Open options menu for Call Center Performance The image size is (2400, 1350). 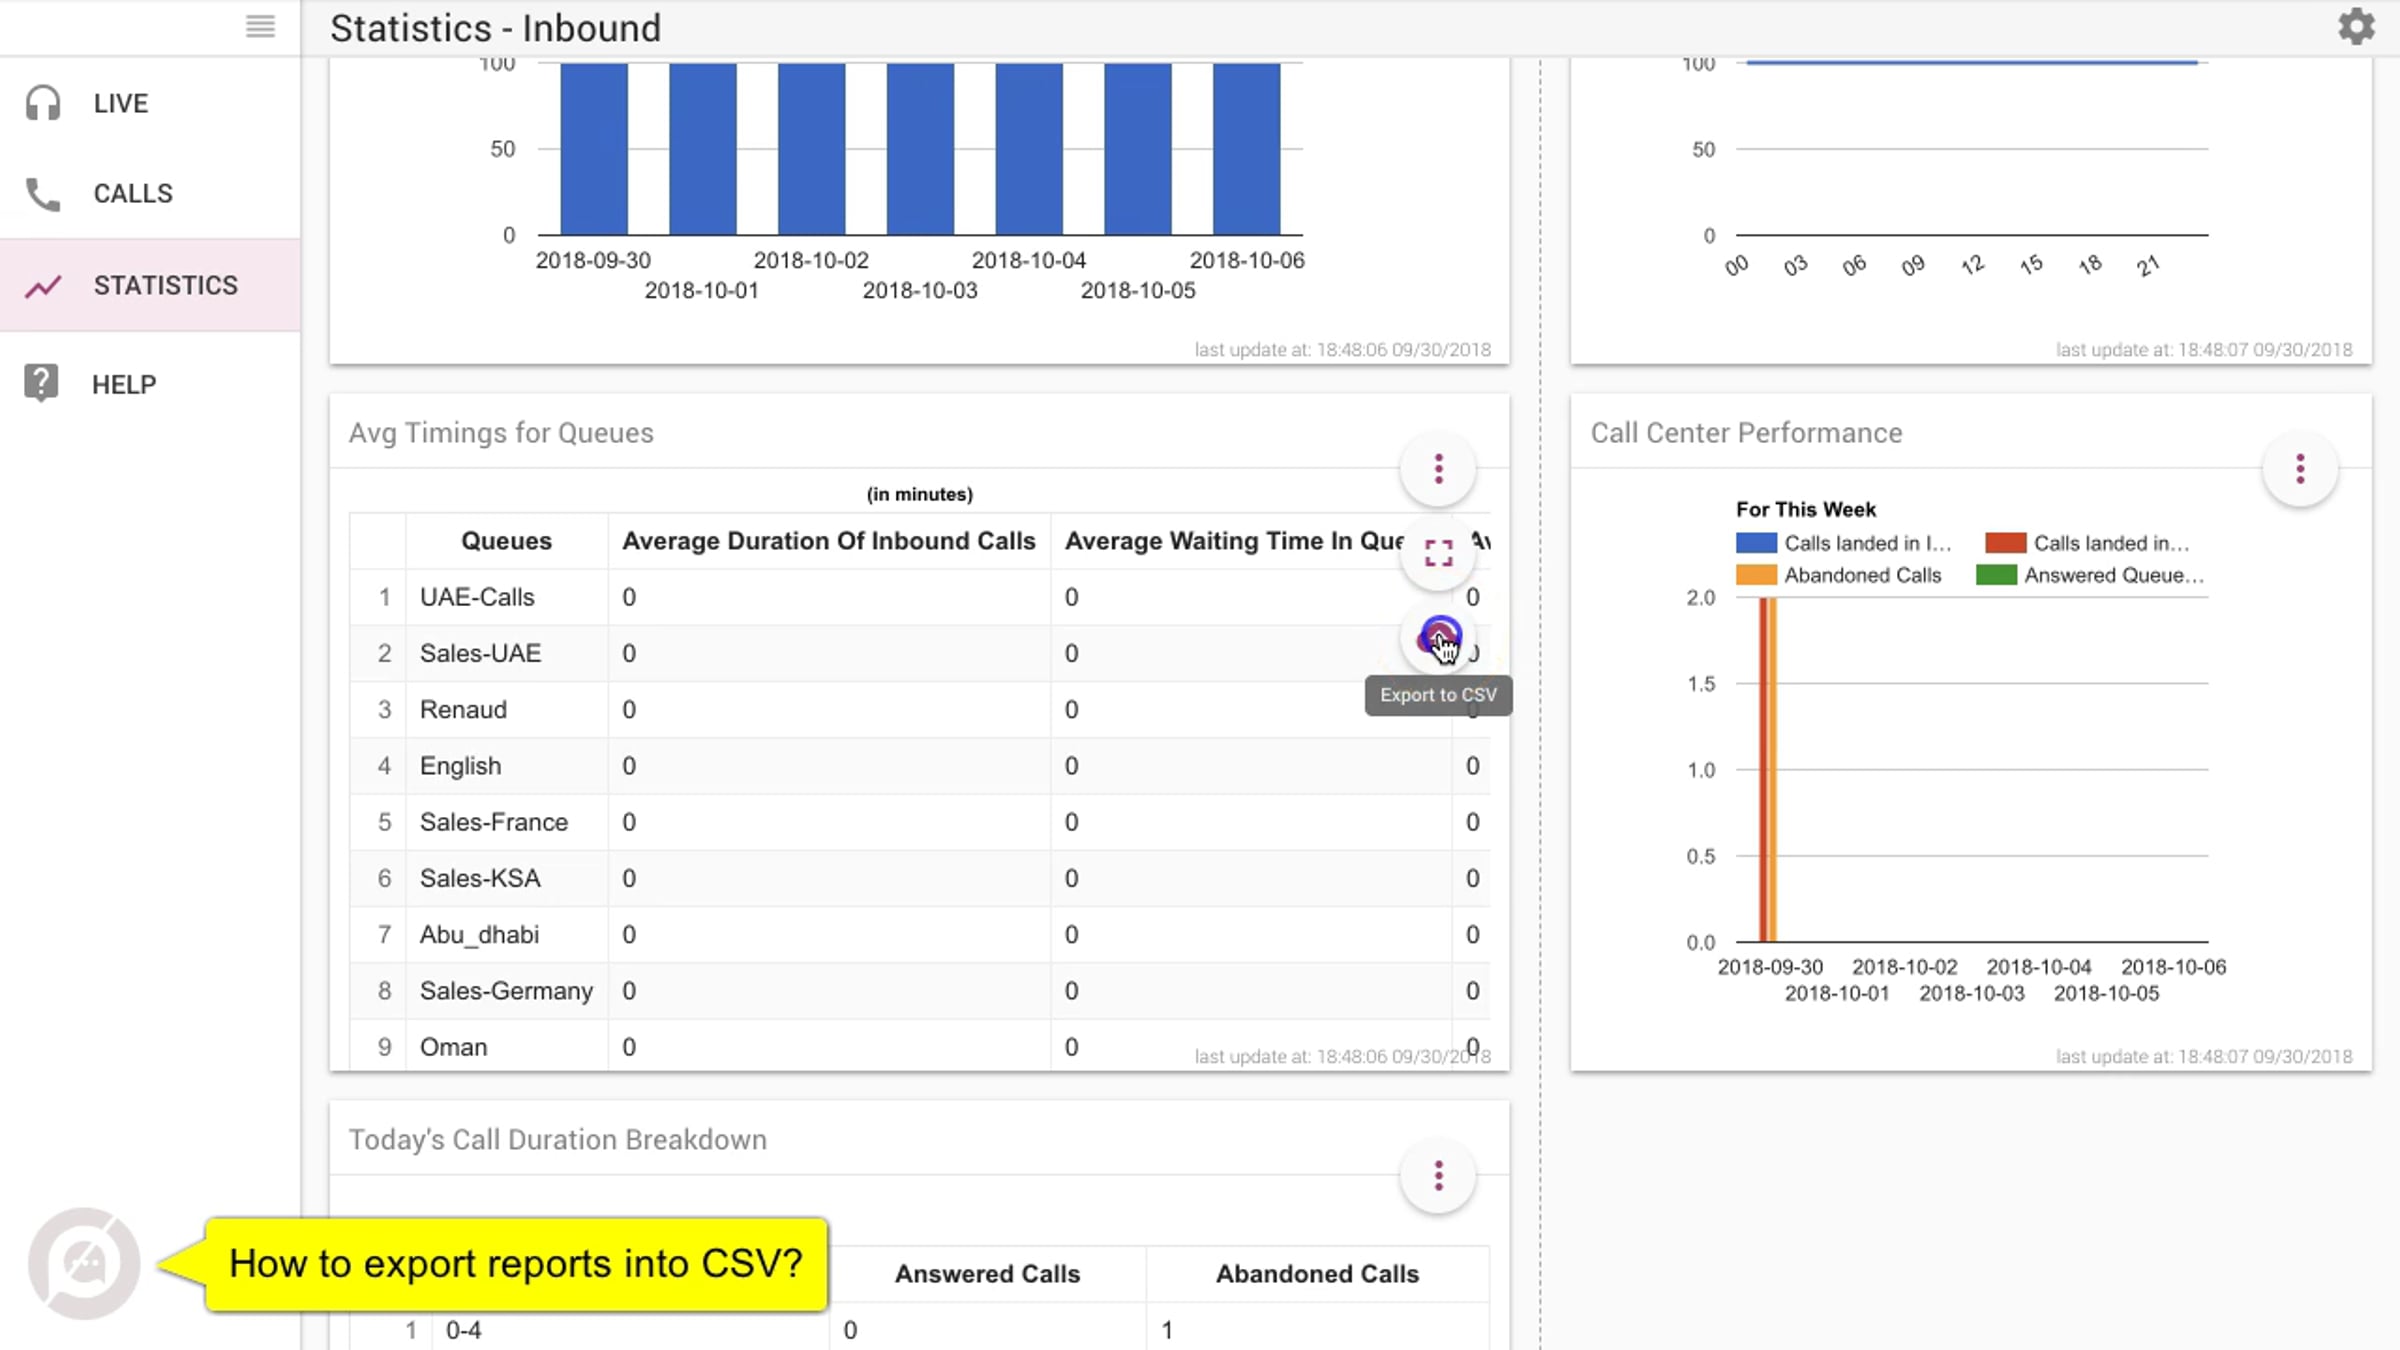[x=2300, y=469]
